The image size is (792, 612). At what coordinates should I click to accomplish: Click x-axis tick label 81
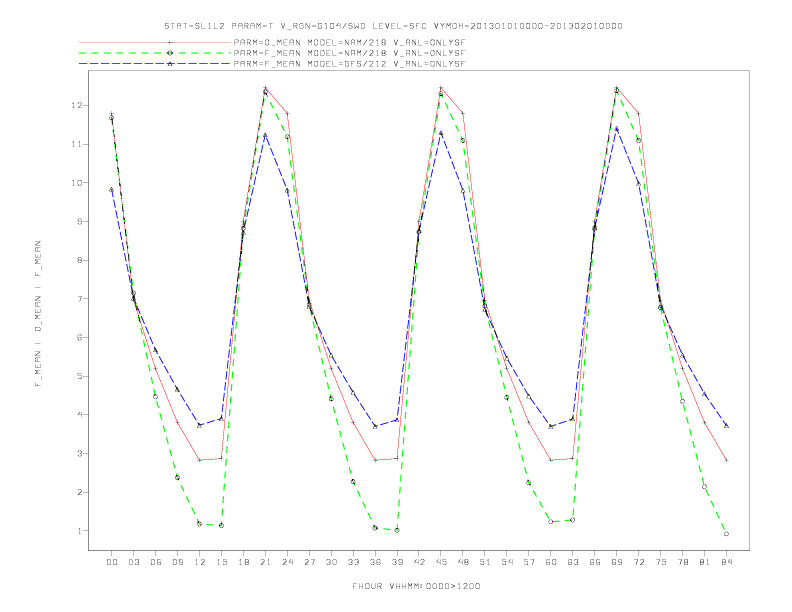point(705,562)
